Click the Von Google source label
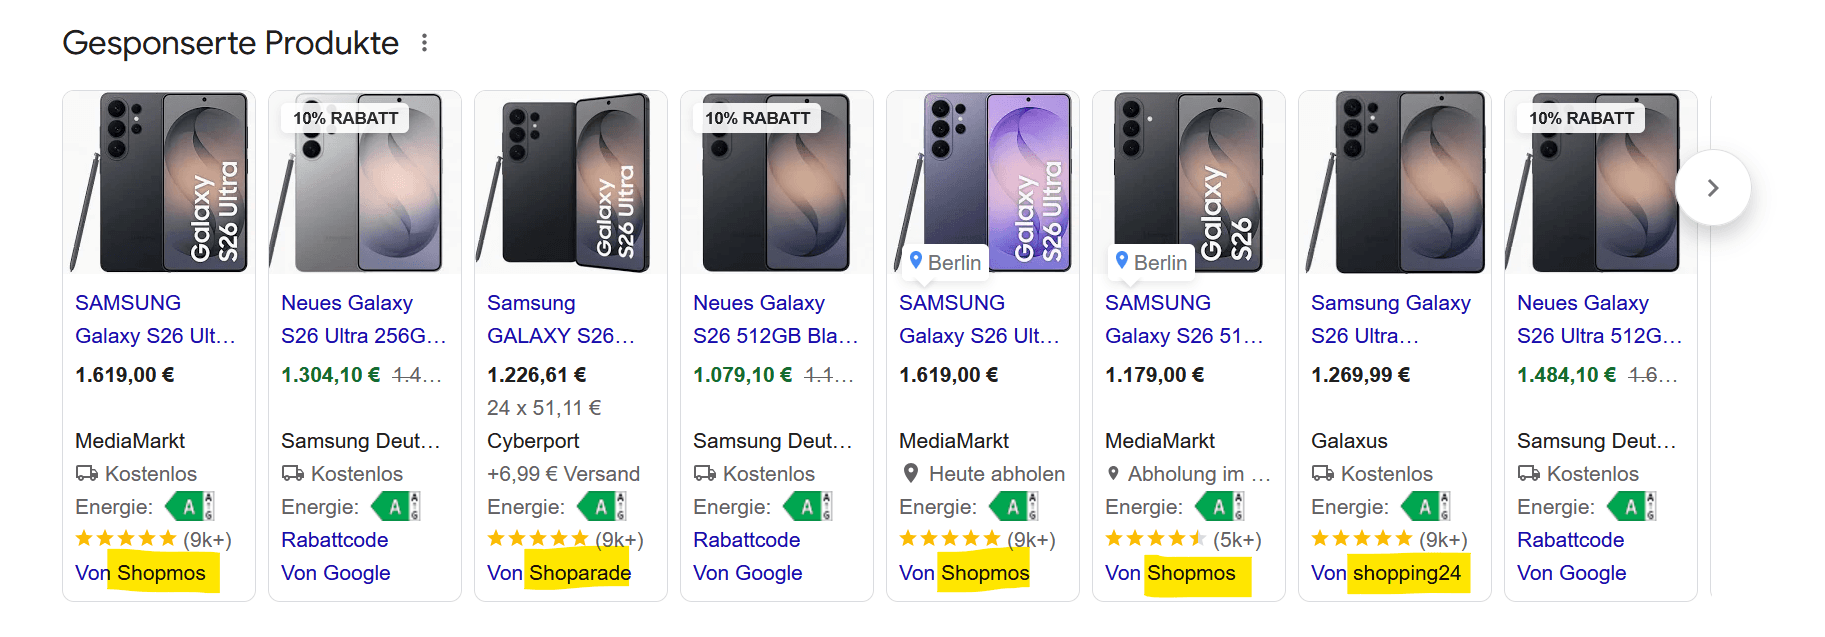Screen dimensions: 1825x637 335,572
